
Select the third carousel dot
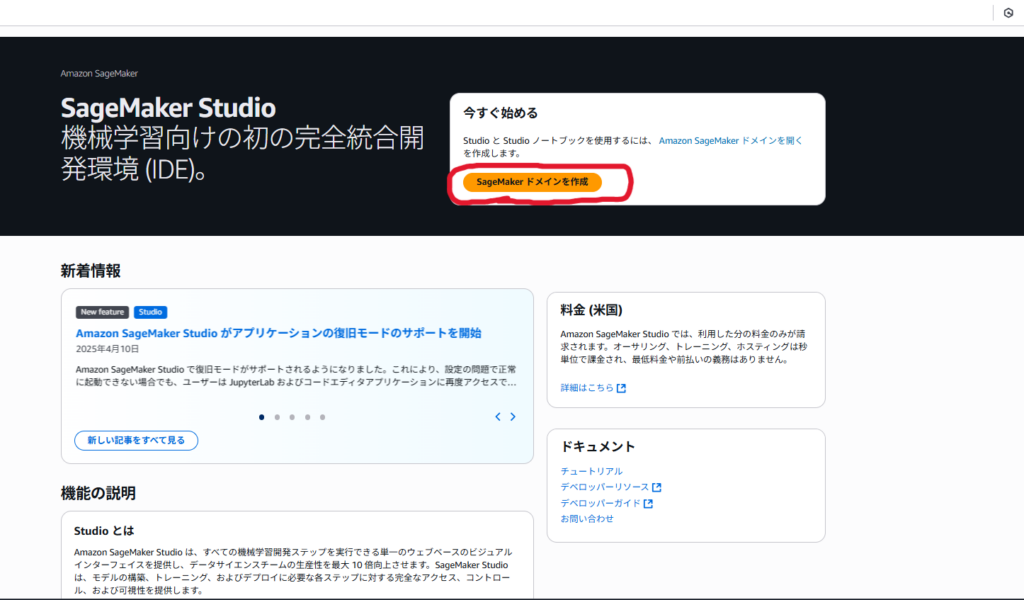pyautogui.click(x=292, y=417)
